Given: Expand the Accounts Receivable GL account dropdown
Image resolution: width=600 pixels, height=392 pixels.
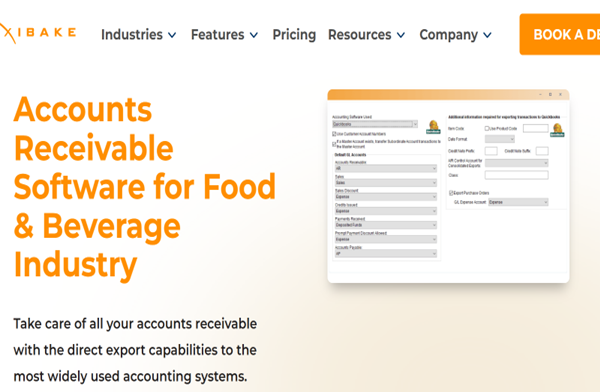Looking at the screenshot, I should [386, 168].
